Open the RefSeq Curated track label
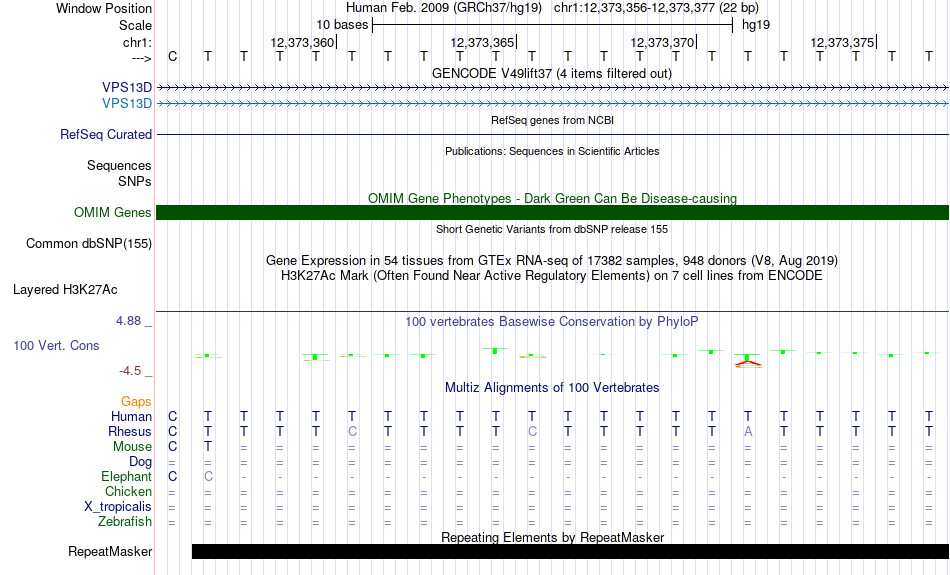950x575 pixels. click(x=105, y=135)
